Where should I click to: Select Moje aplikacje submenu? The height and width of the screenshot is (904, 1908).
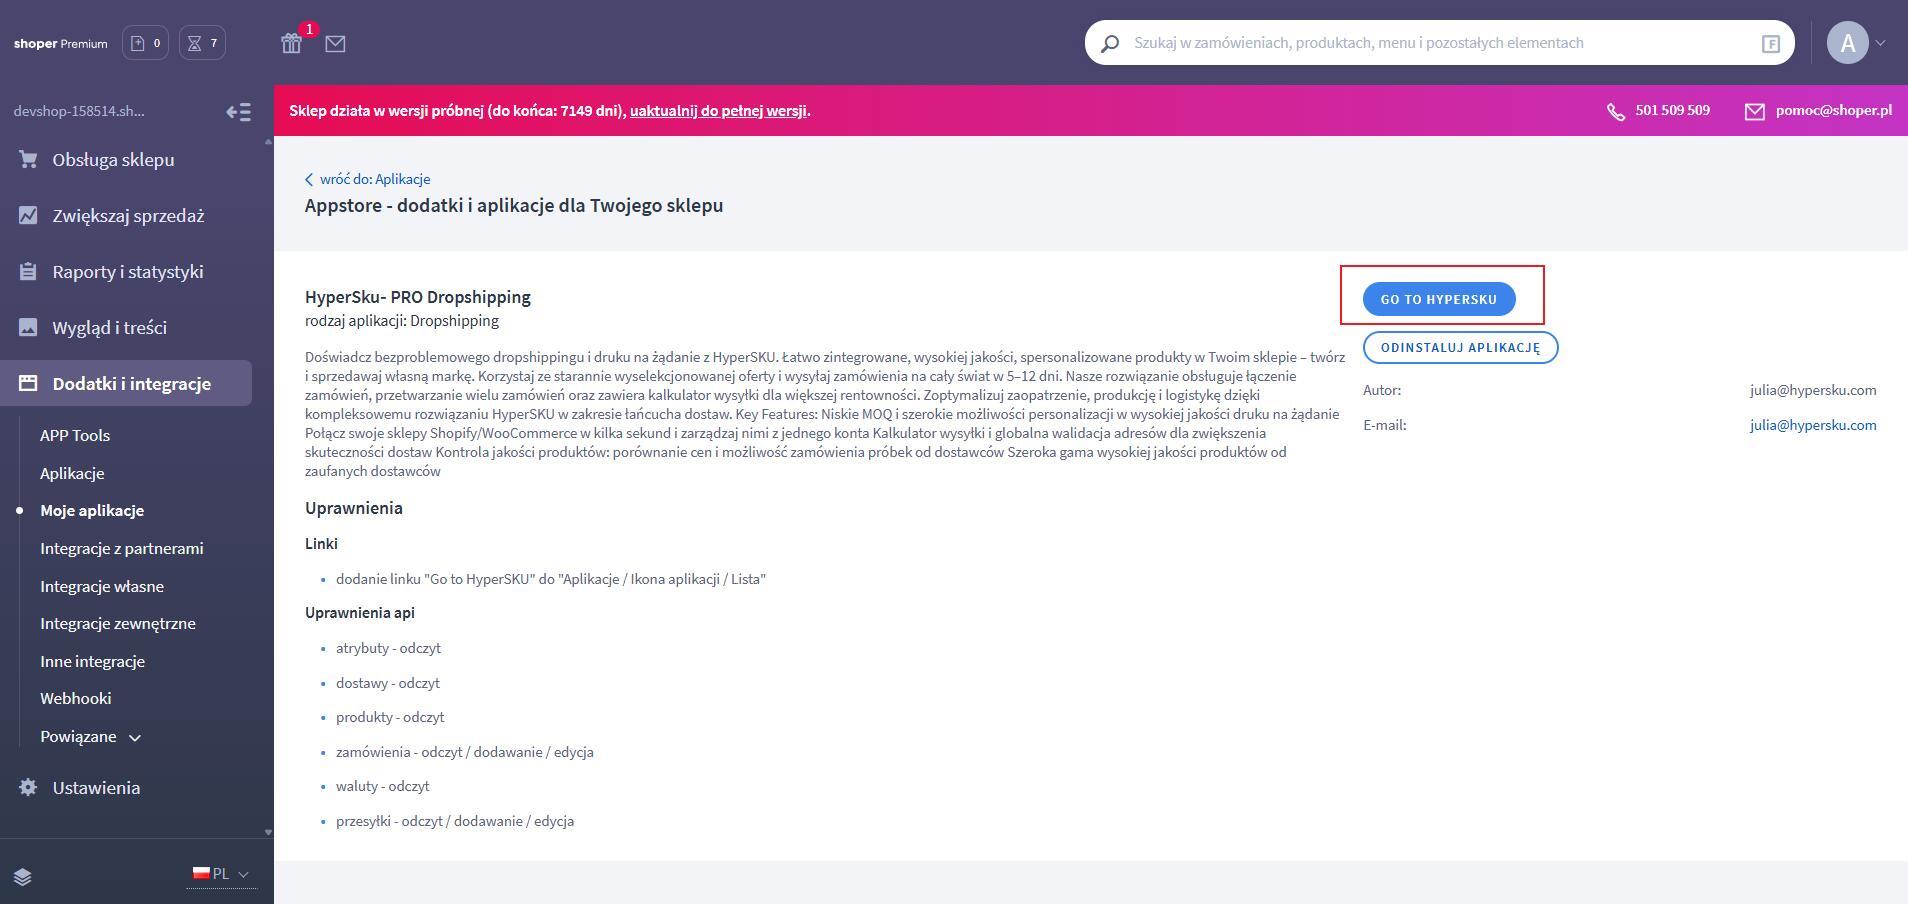tap(92, 510)
